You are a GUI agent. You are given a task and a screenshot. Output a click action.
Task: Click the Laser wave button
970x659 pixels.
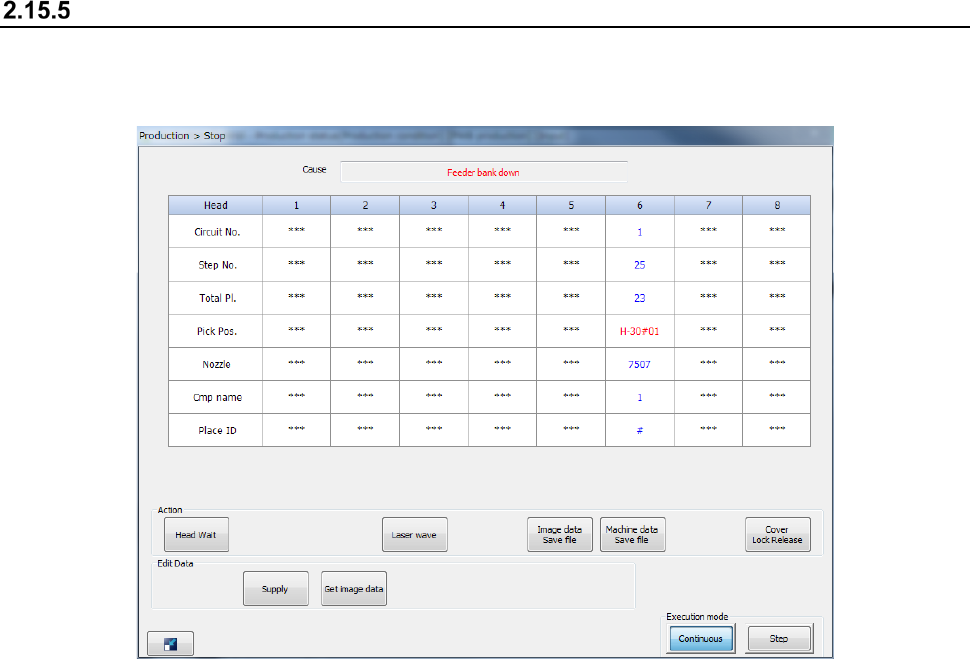(x=414, y=535)
